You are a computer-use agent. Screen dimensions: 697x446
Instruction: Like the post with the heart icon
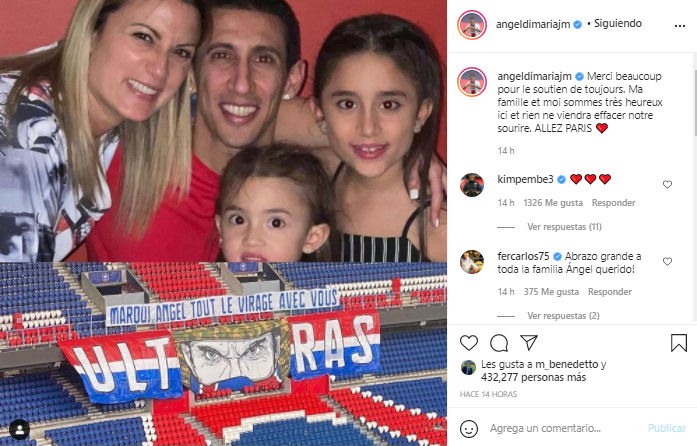click(x=469, y=343)
